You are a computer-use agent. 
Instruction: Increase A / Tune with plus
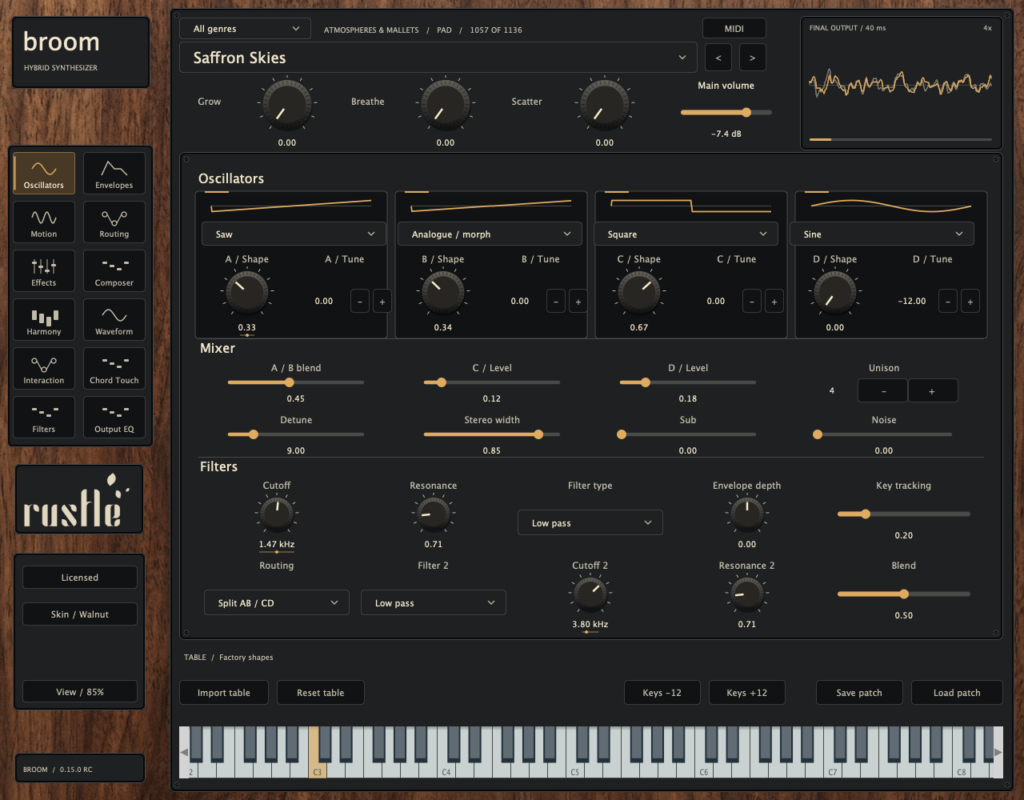[382, 301]
